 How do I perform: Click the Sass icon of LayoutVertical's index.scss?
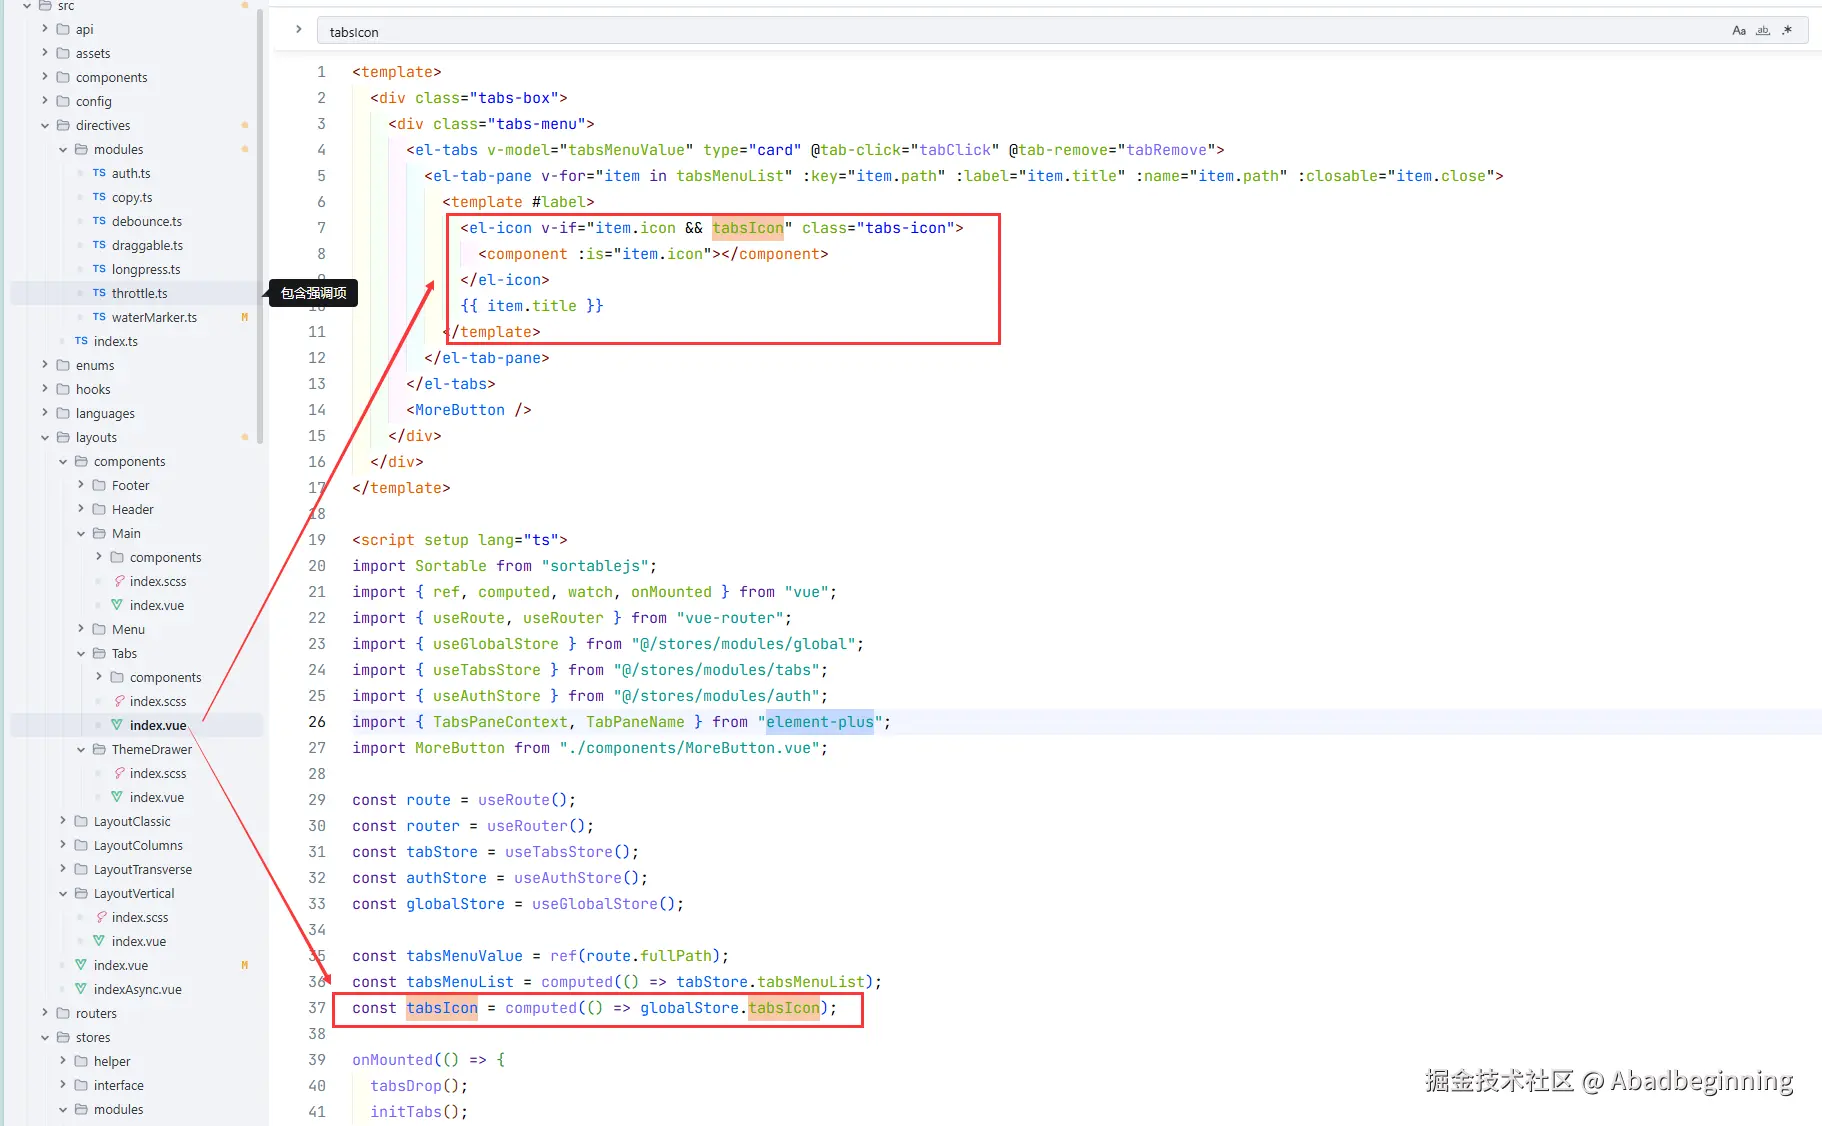101,917
